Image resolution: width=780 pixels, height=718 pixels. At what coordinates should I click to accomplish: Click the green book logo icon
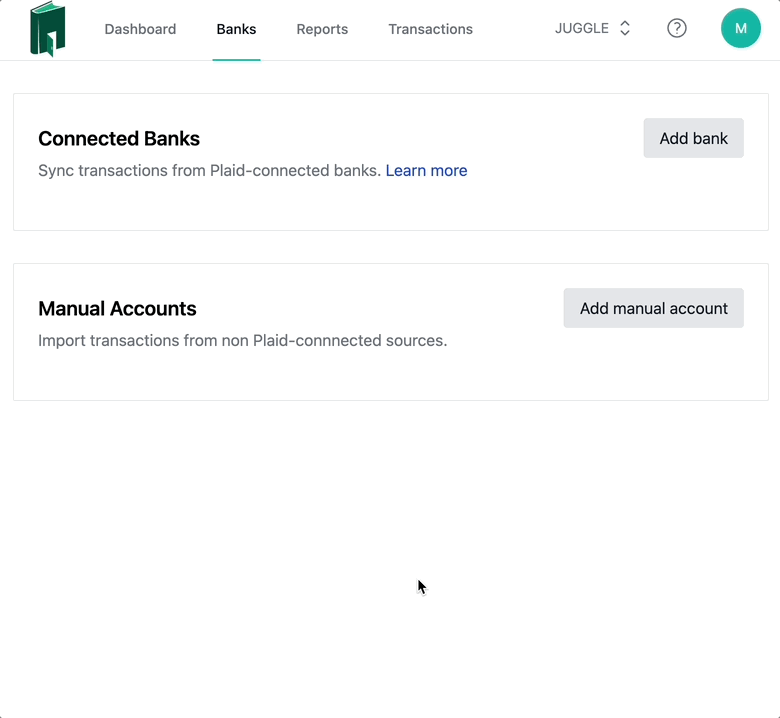[x=47, y=29]
